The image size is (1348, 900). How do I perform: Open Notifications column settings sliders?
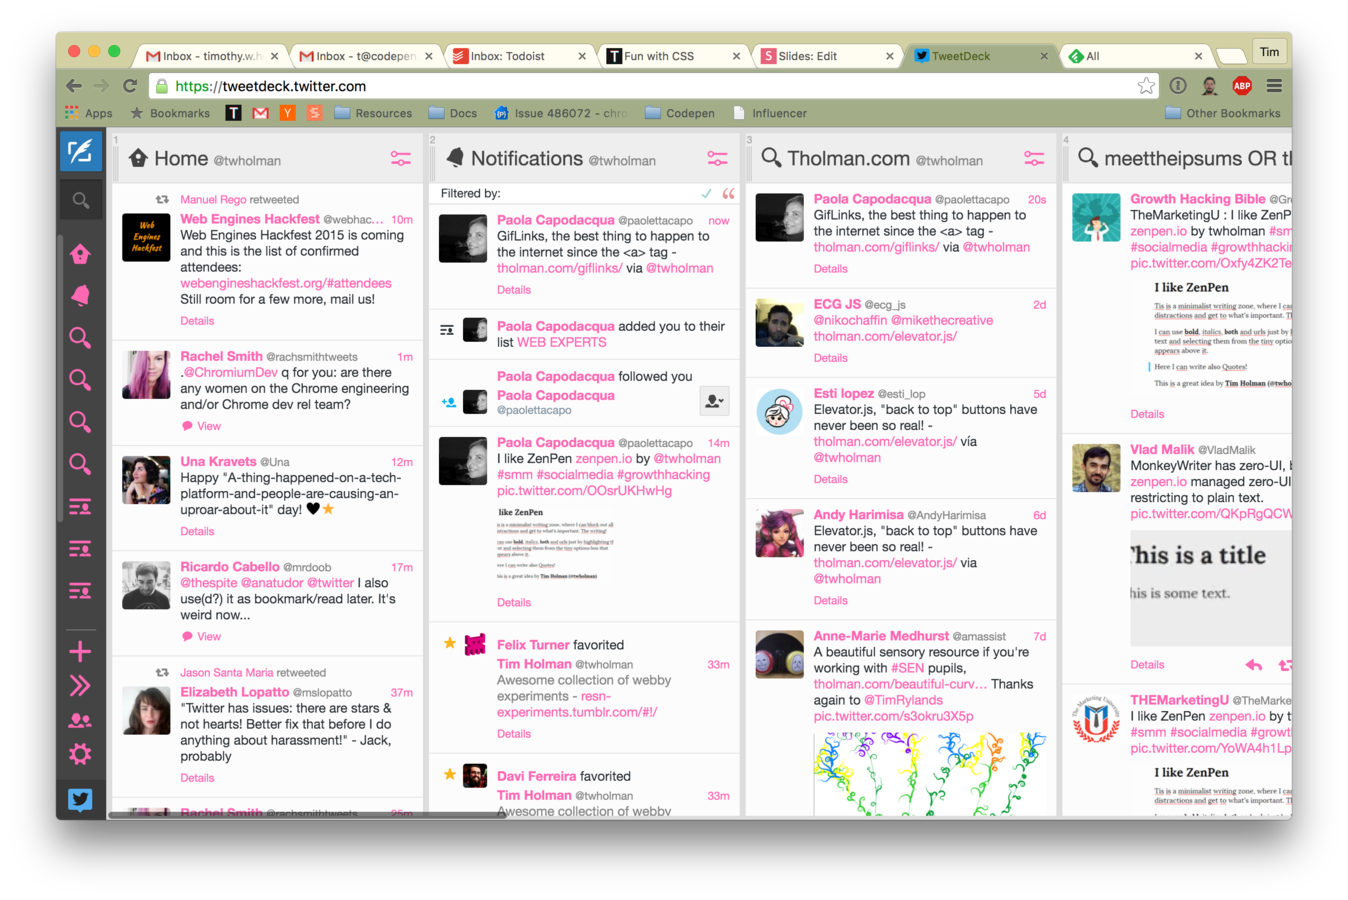pyautogui.click(x=717, y=159)
